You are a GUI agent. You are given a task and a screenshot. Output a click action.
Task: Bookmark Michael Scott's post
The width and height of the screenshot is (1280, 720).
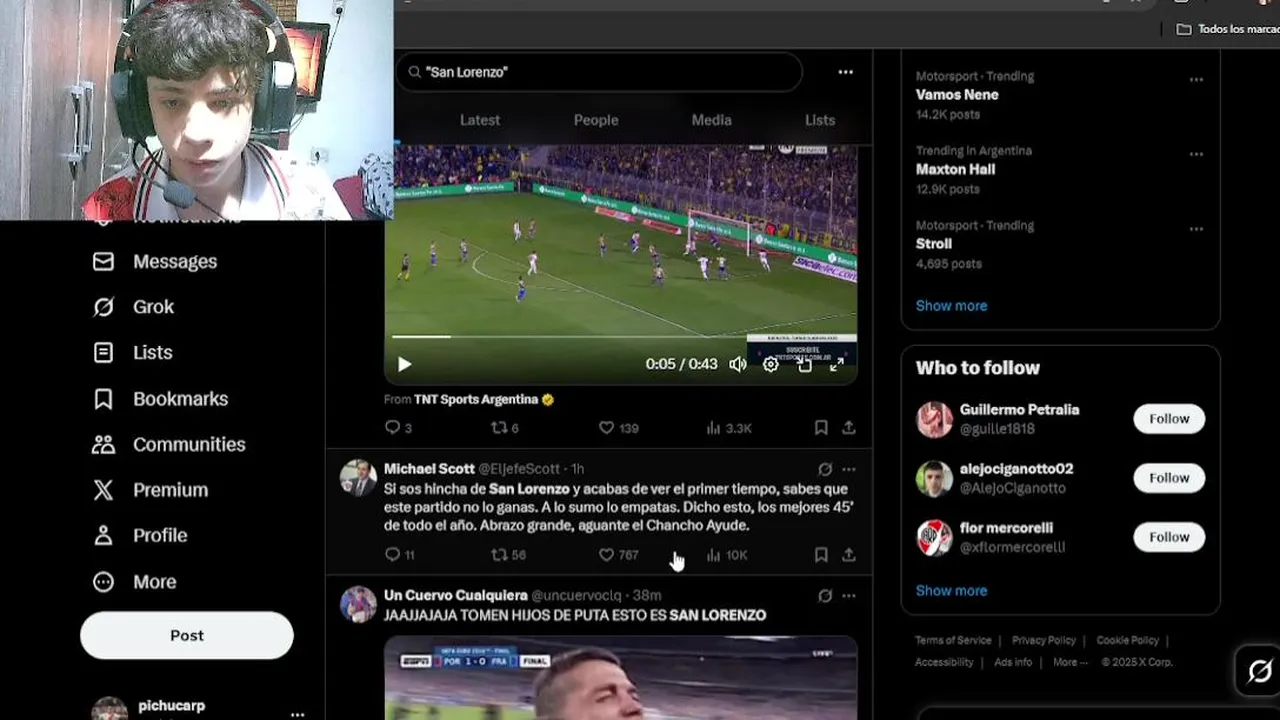pos(821,555)
